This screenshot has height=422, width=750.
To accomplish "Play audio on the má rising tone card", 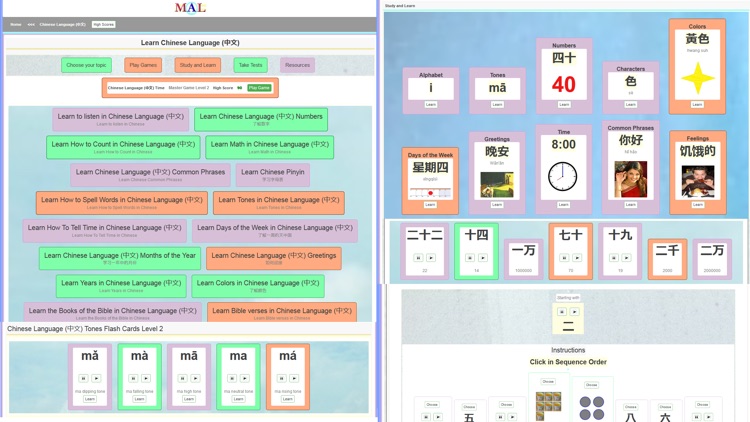I will coord(294,378).
